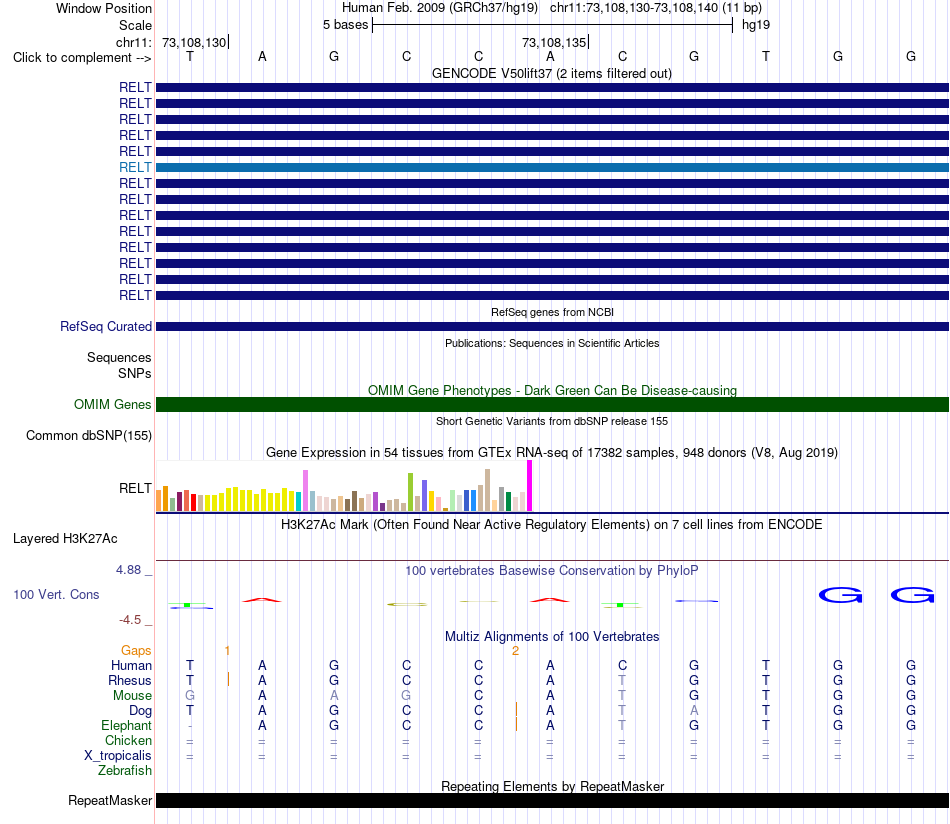
Task: Click the Human Feb. 2009 (GRCh37/hg19) title
Action: [x=440, y=8]
